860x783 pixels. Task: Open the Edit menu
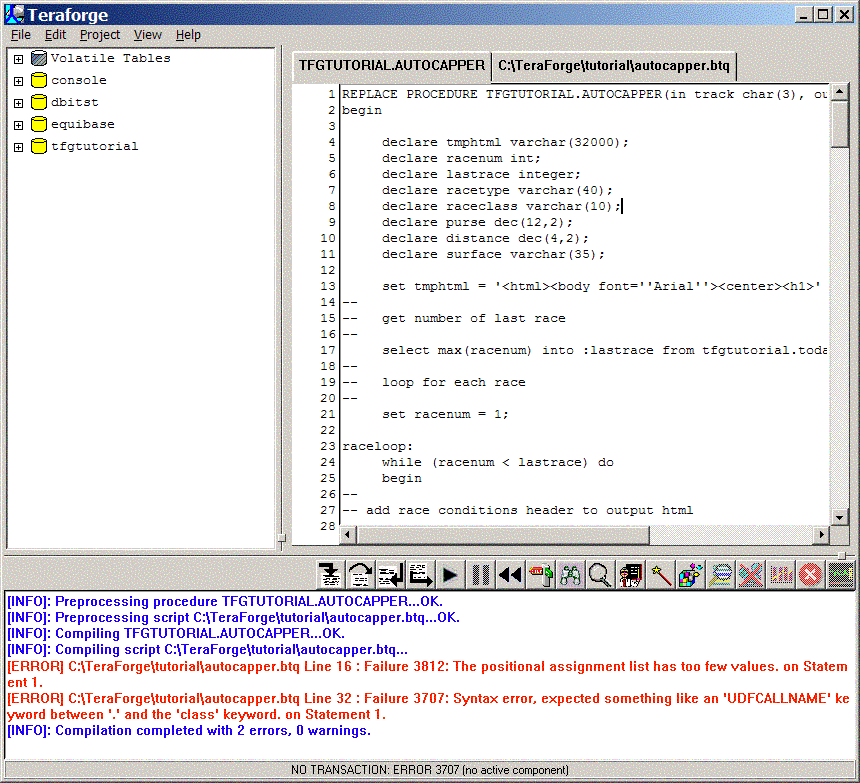coord(55,35)
